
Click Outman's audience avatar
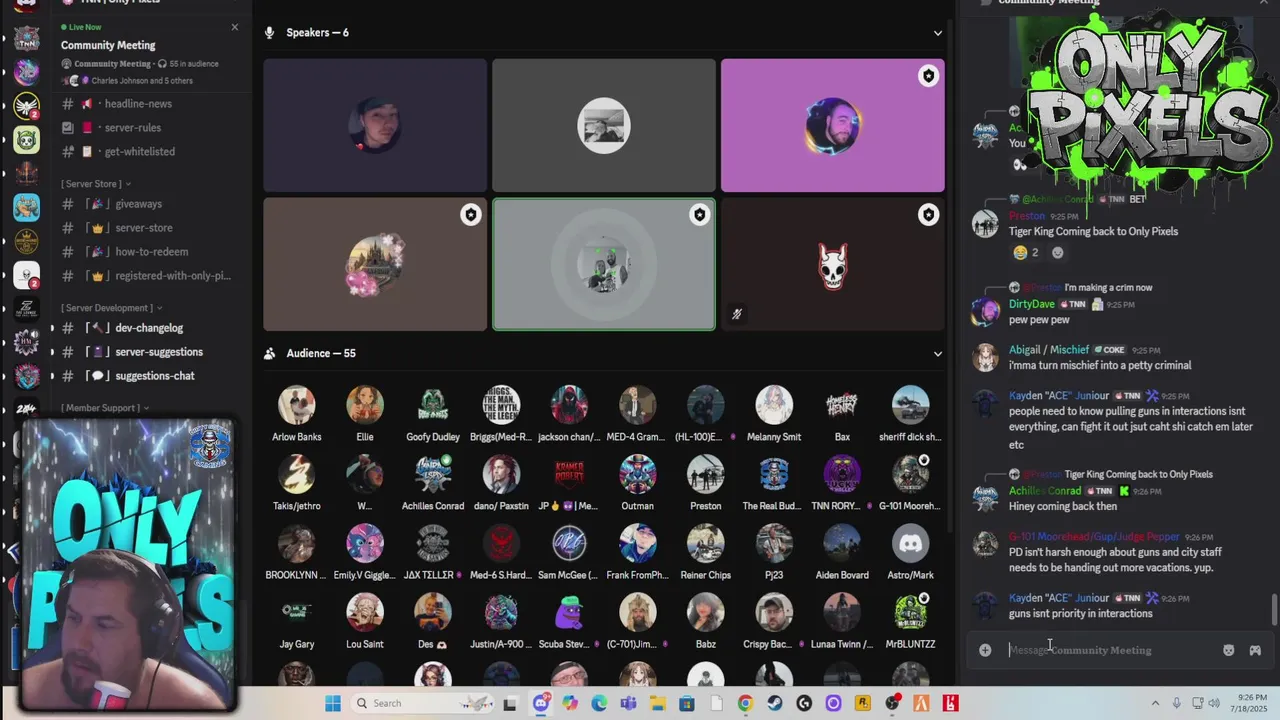click(x=637, y=474)
